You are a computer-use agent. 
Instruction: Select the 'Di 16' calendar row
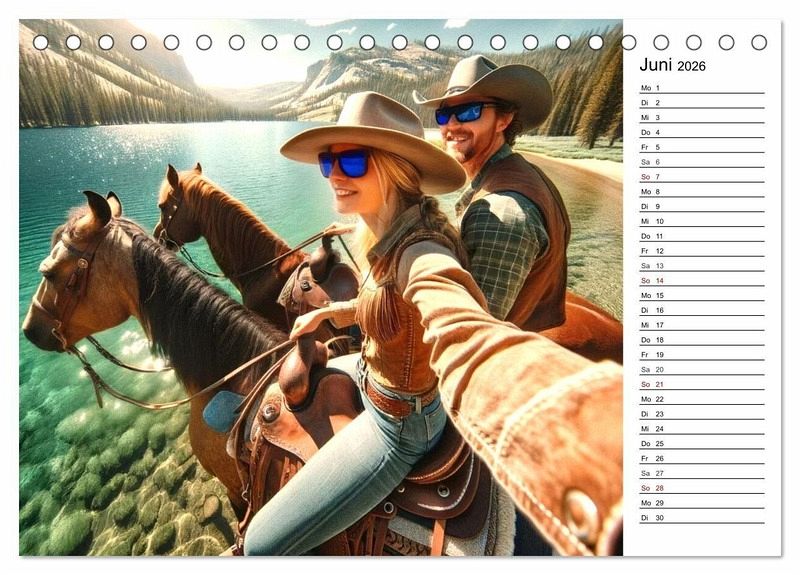coord(702,310)
